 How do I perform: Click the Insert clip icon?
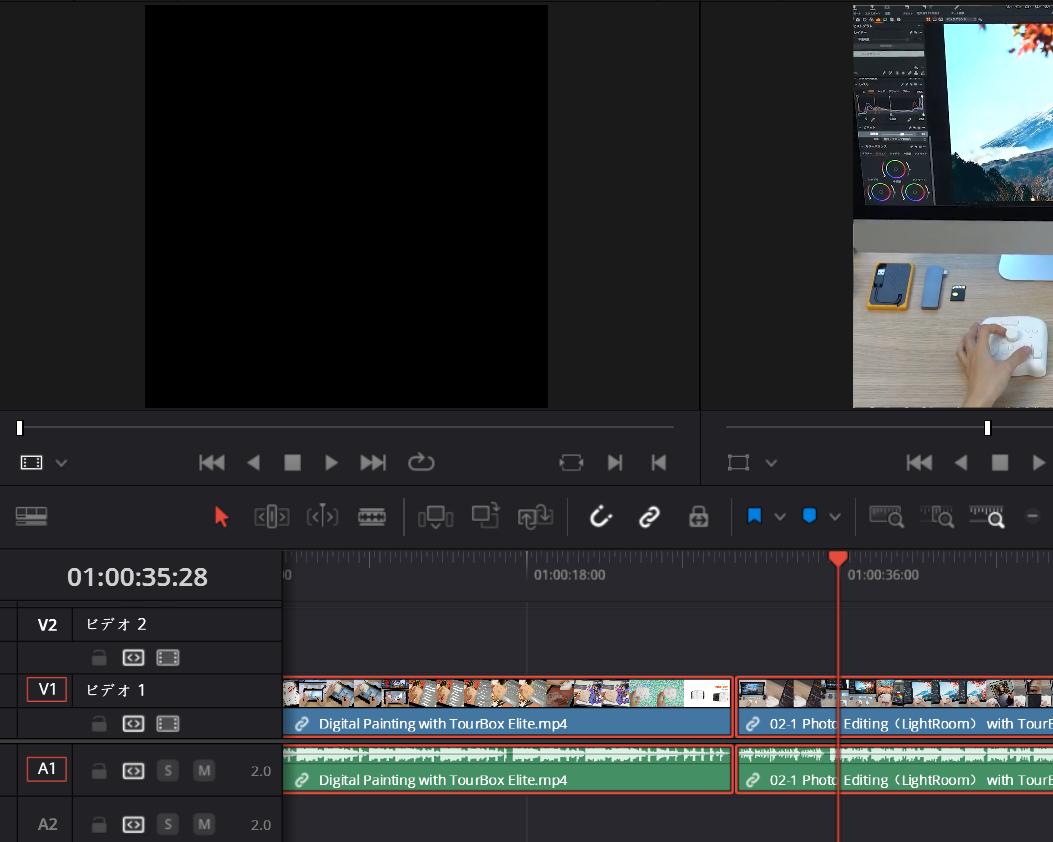434,517
